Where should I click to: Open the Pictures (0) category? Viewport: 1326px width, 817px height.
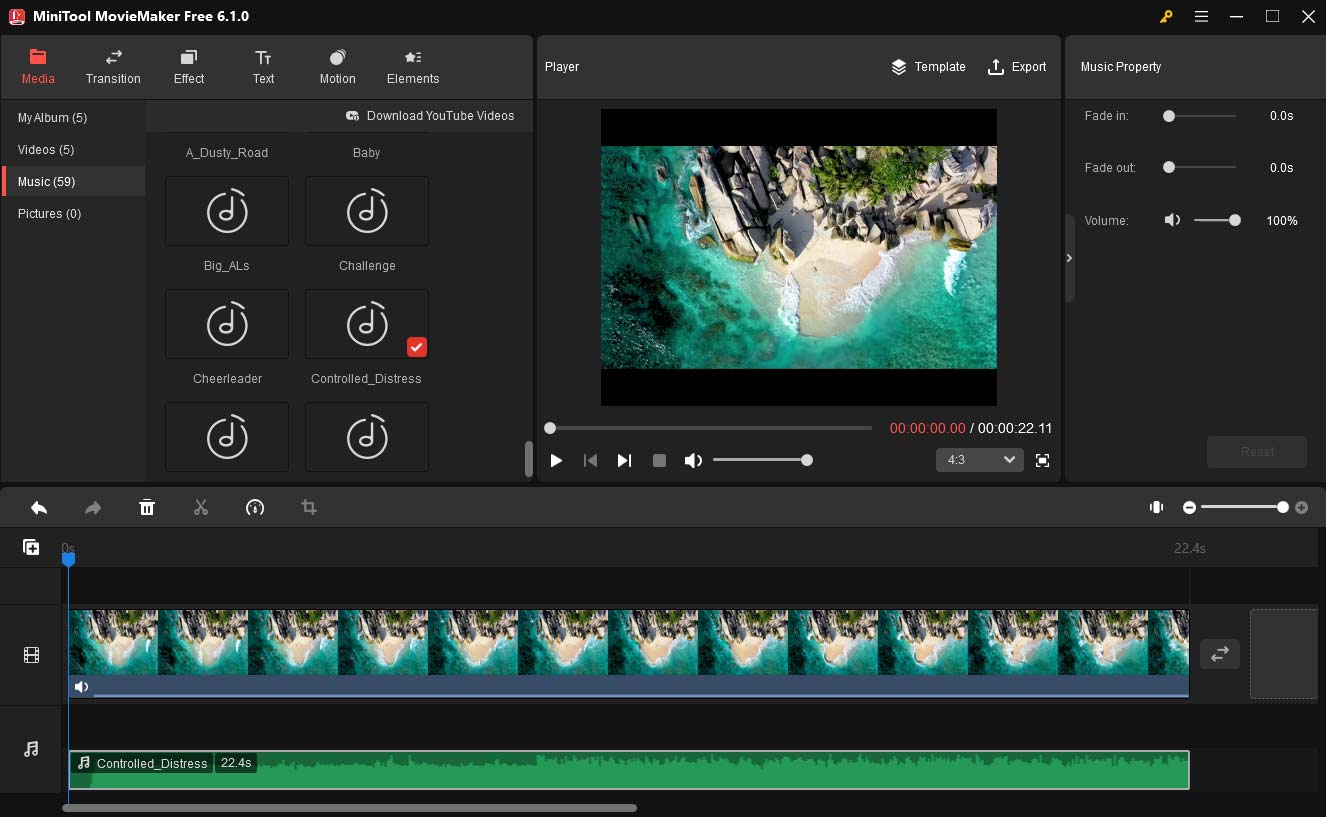pyautogui.click(x=49, y=214)
